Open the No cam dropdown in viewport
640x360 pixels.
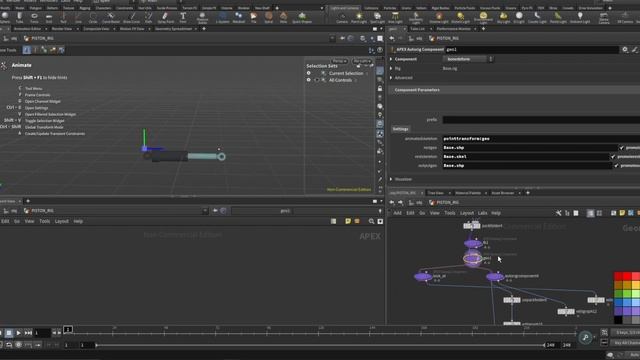(362, 61)
